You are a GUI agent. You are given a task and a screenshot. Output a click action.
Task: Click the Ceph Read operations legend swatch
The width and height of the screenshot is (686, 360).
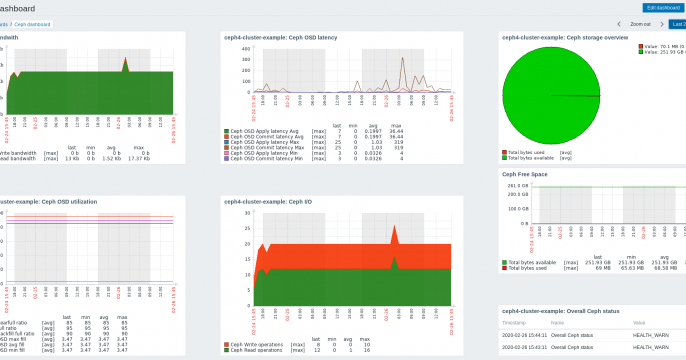click(227, 350)
